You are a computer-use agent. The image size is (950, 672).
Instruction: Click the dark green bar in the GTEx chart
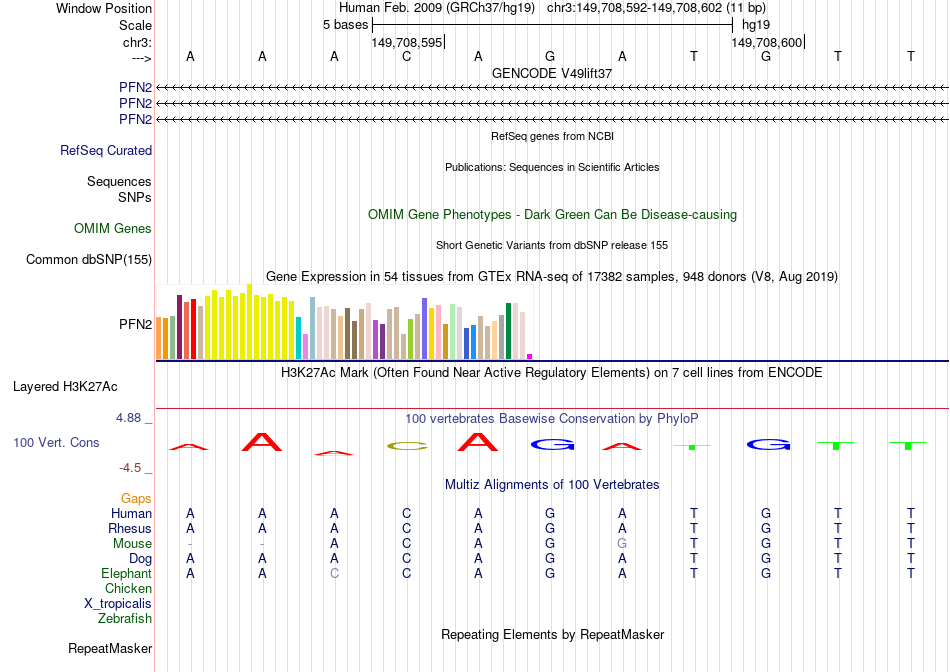[509, 331]
